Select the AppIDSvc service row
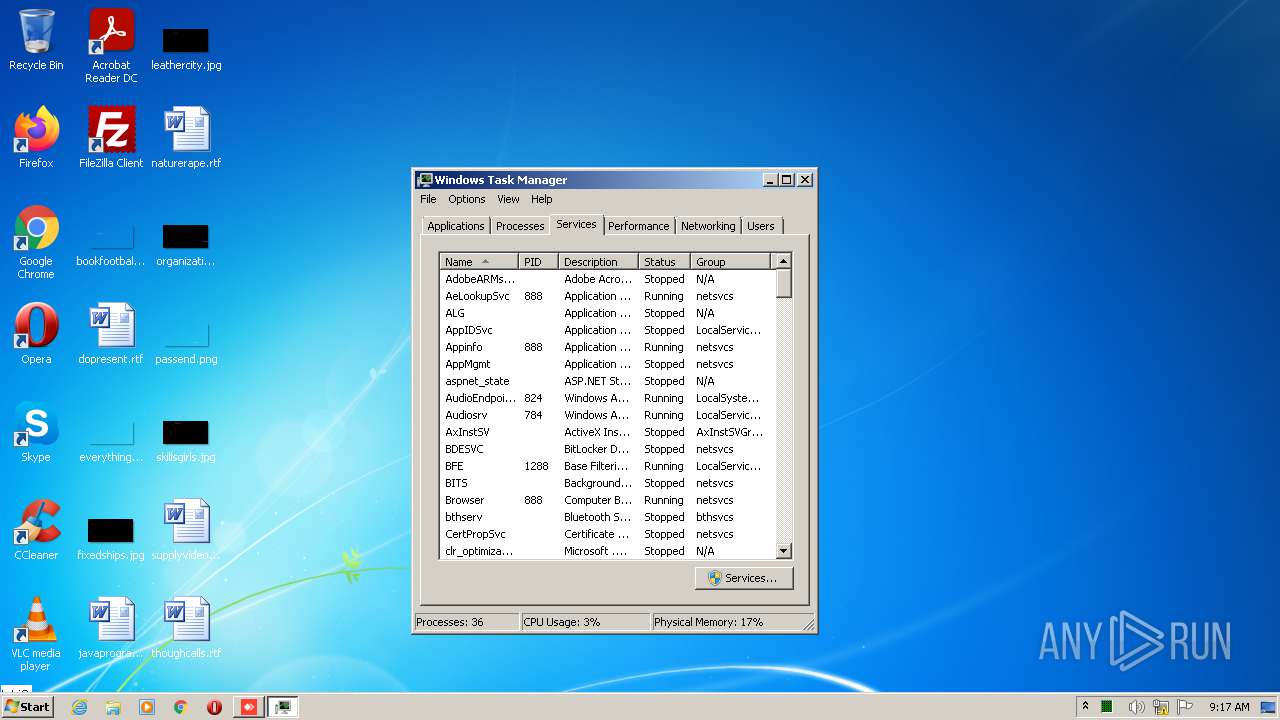Viewport: 1280px width, 720px height. point(607,330)
